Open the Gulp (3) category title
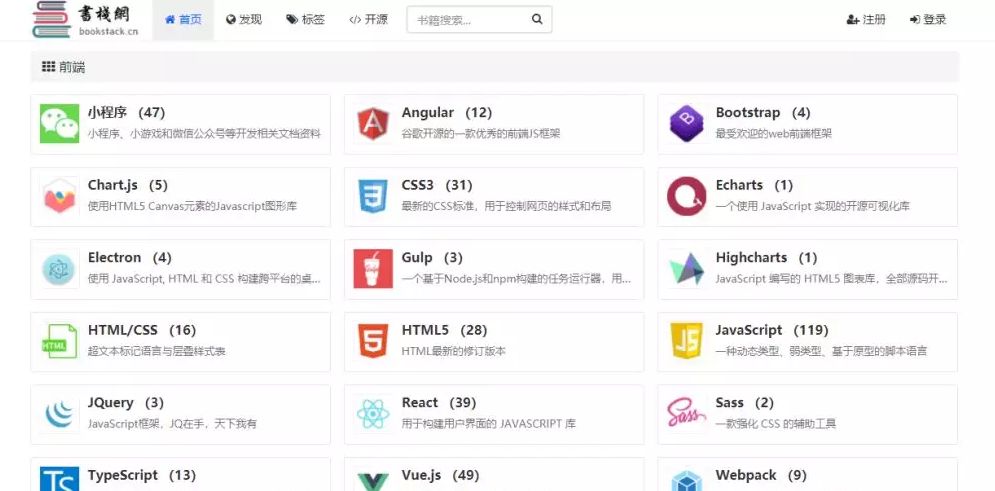995x491 pixels. pyautogui.click(x=432, y=258)
